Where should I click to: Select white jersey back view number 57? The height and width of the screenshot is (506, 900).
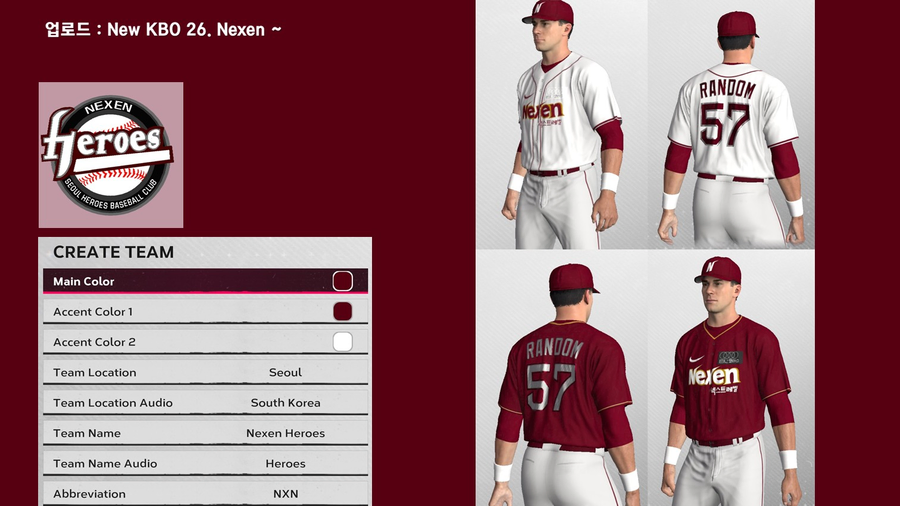click(731, 124)
